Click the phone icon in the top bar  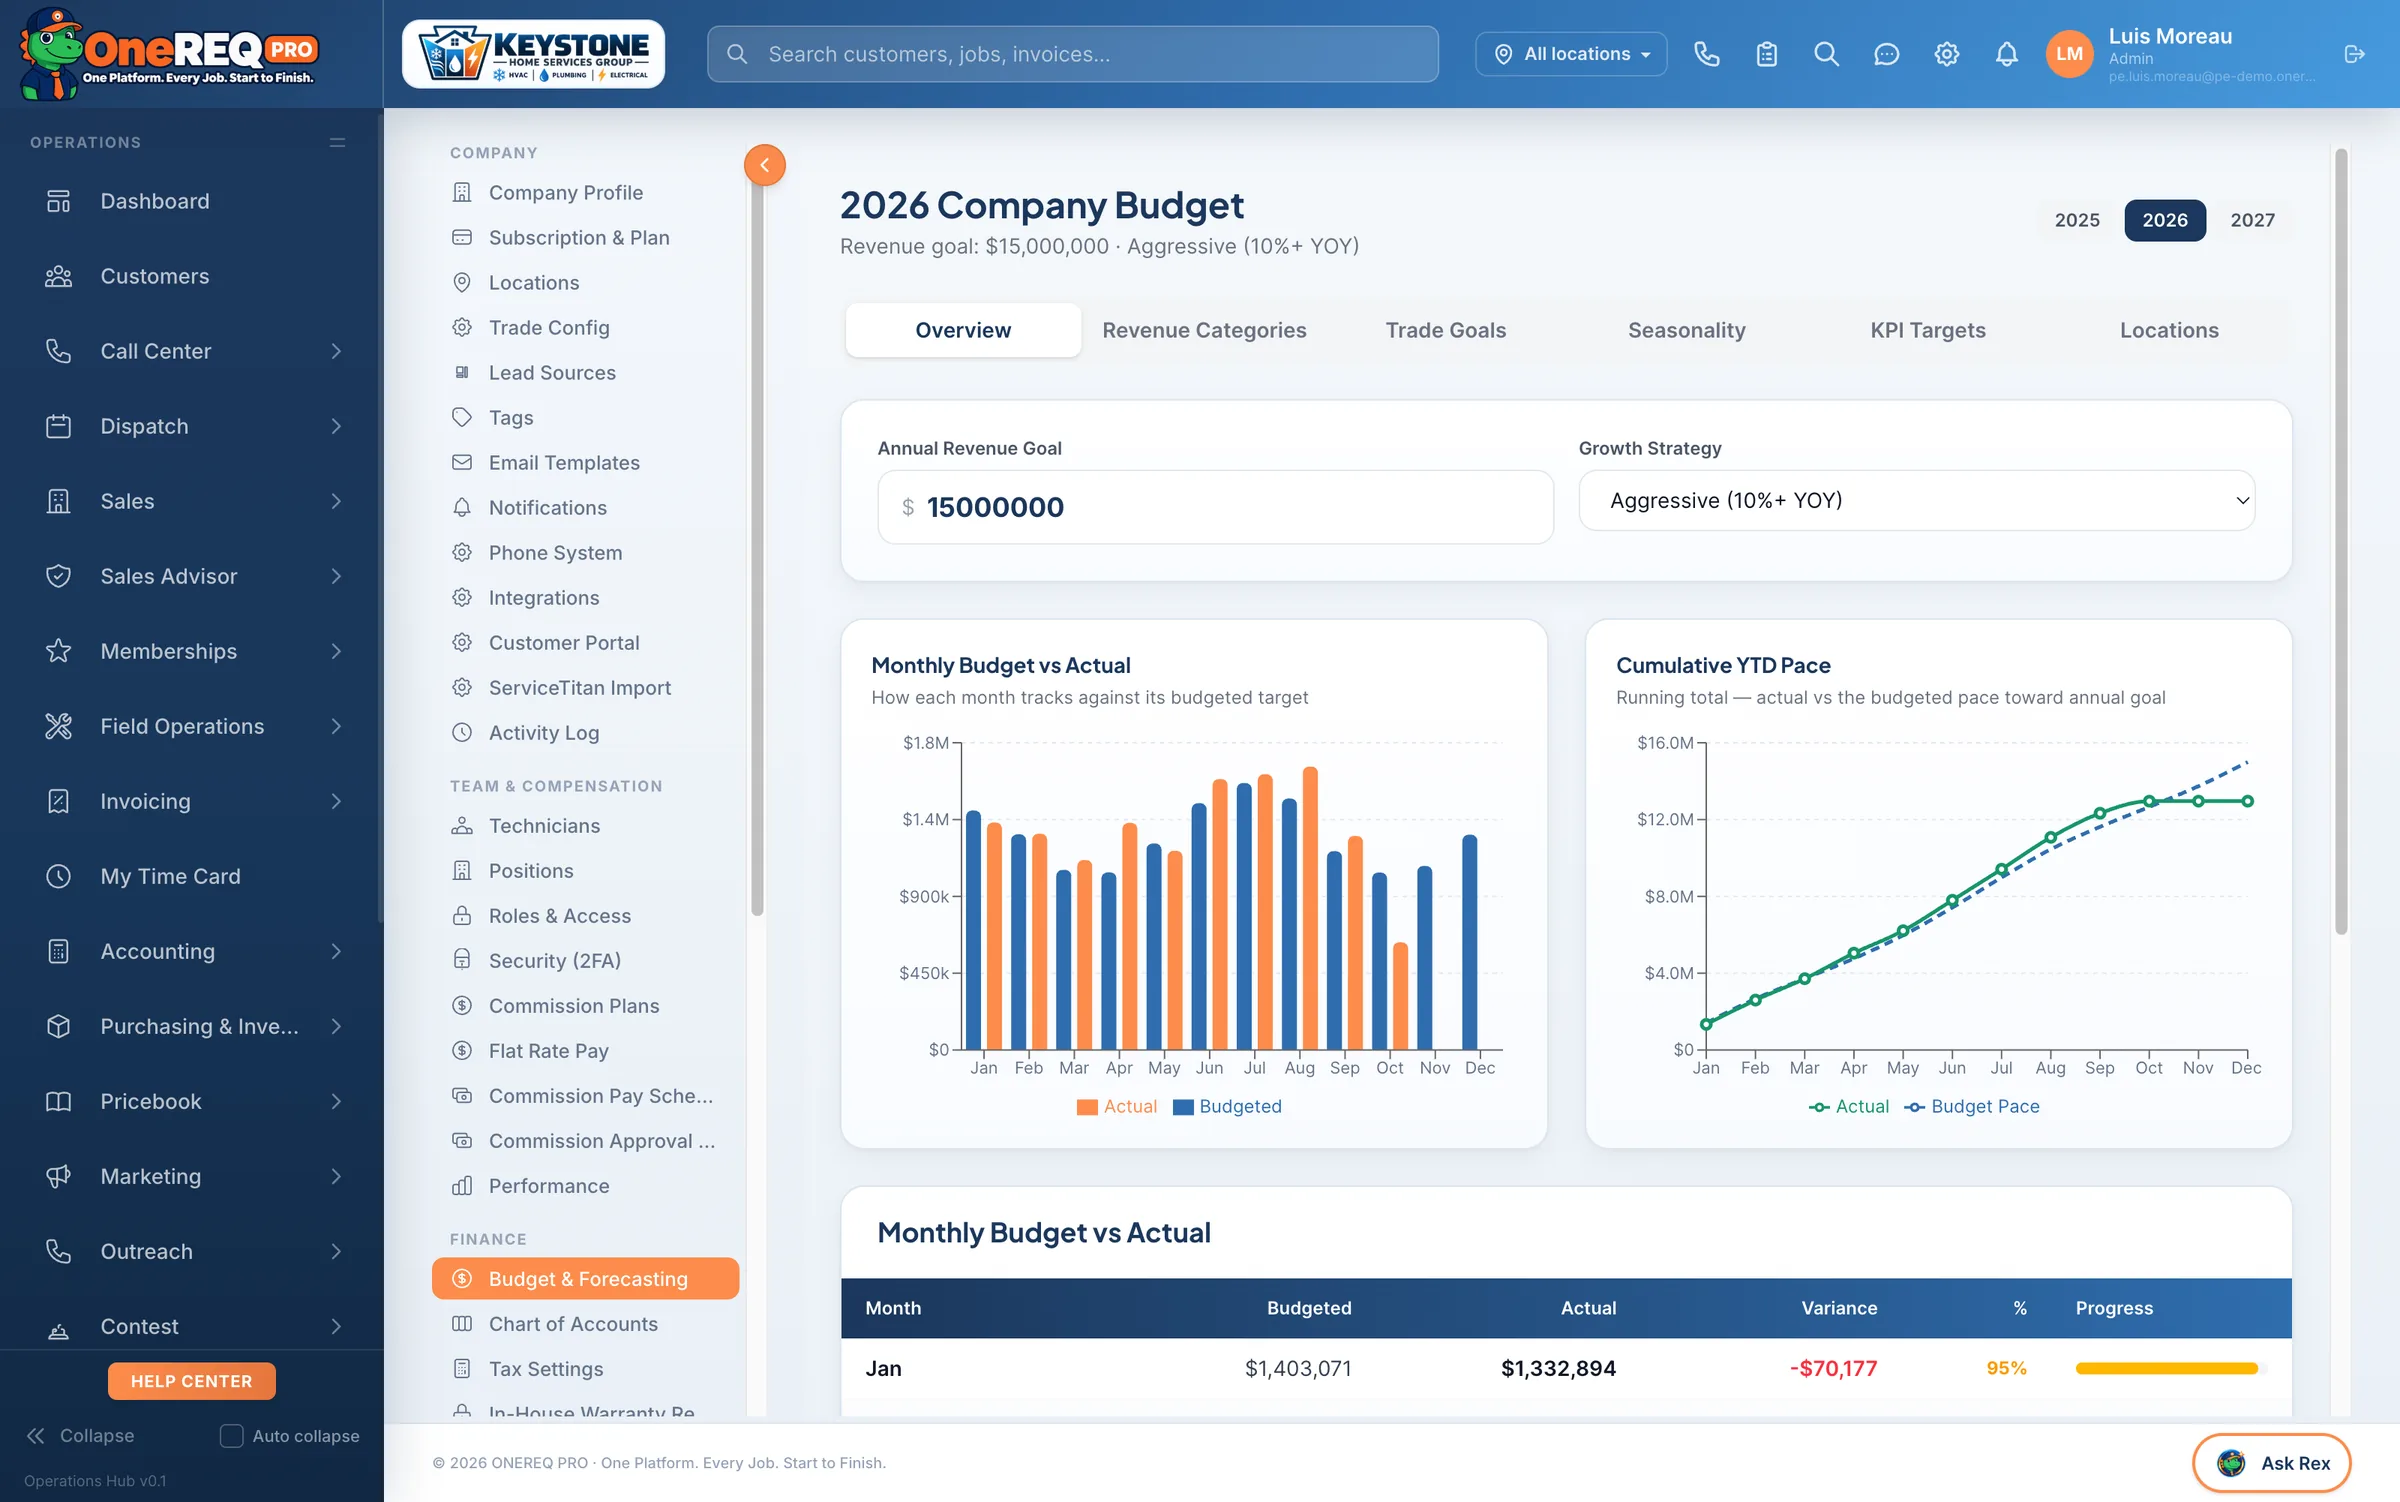pos(1706,54)
